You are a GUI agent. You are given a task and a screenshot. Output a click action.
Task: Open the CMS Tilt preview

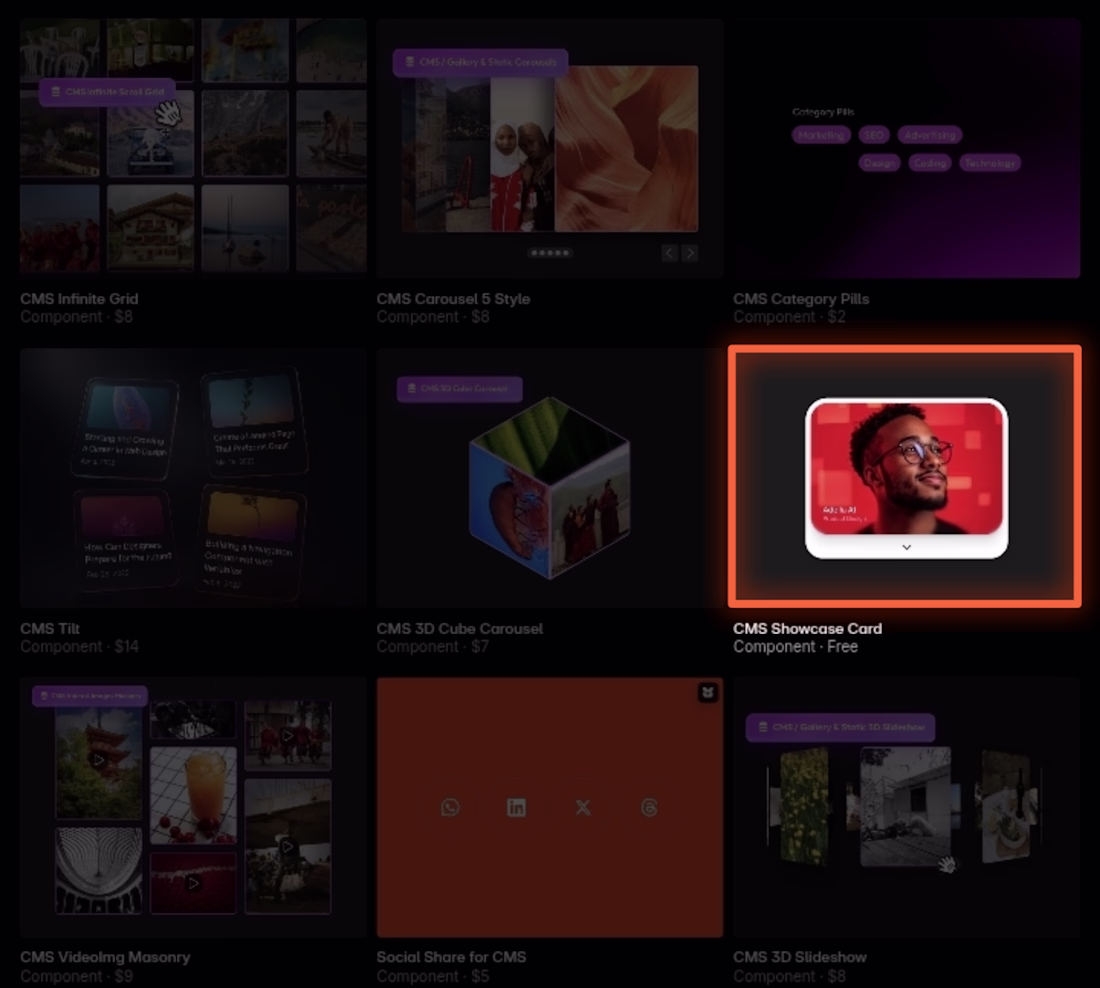click(x=193, y=478)
